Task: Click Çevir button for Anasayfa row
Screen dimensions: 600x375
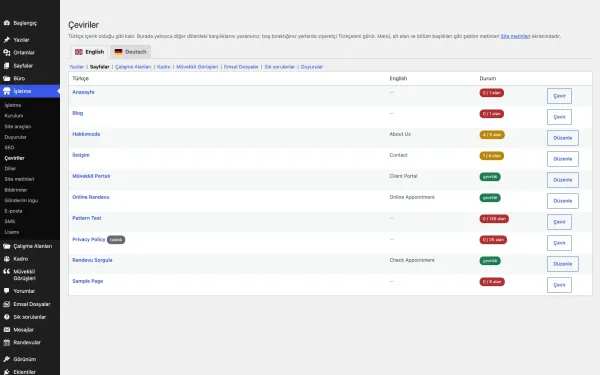Action: coord(559,96)
